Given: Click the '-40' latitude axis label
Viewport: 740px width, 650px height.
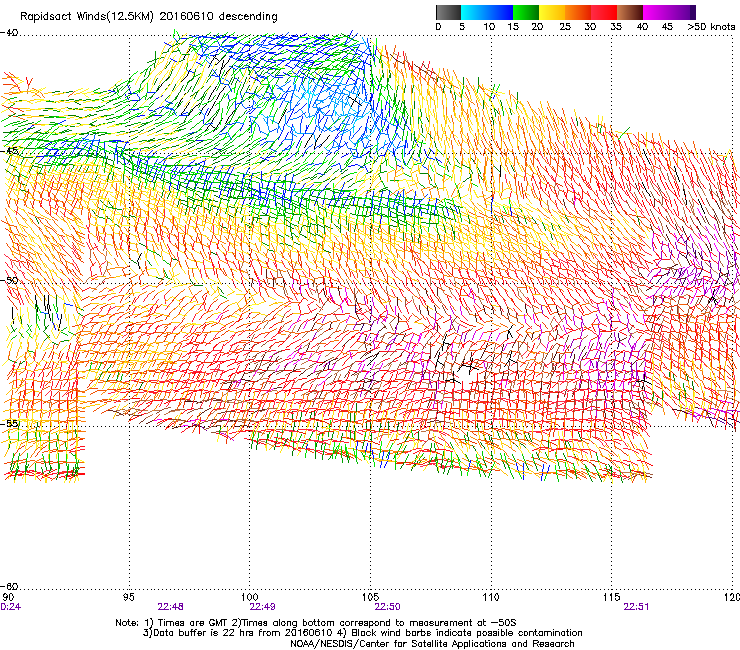Looking at the screenshot, I should coord(9,33).
